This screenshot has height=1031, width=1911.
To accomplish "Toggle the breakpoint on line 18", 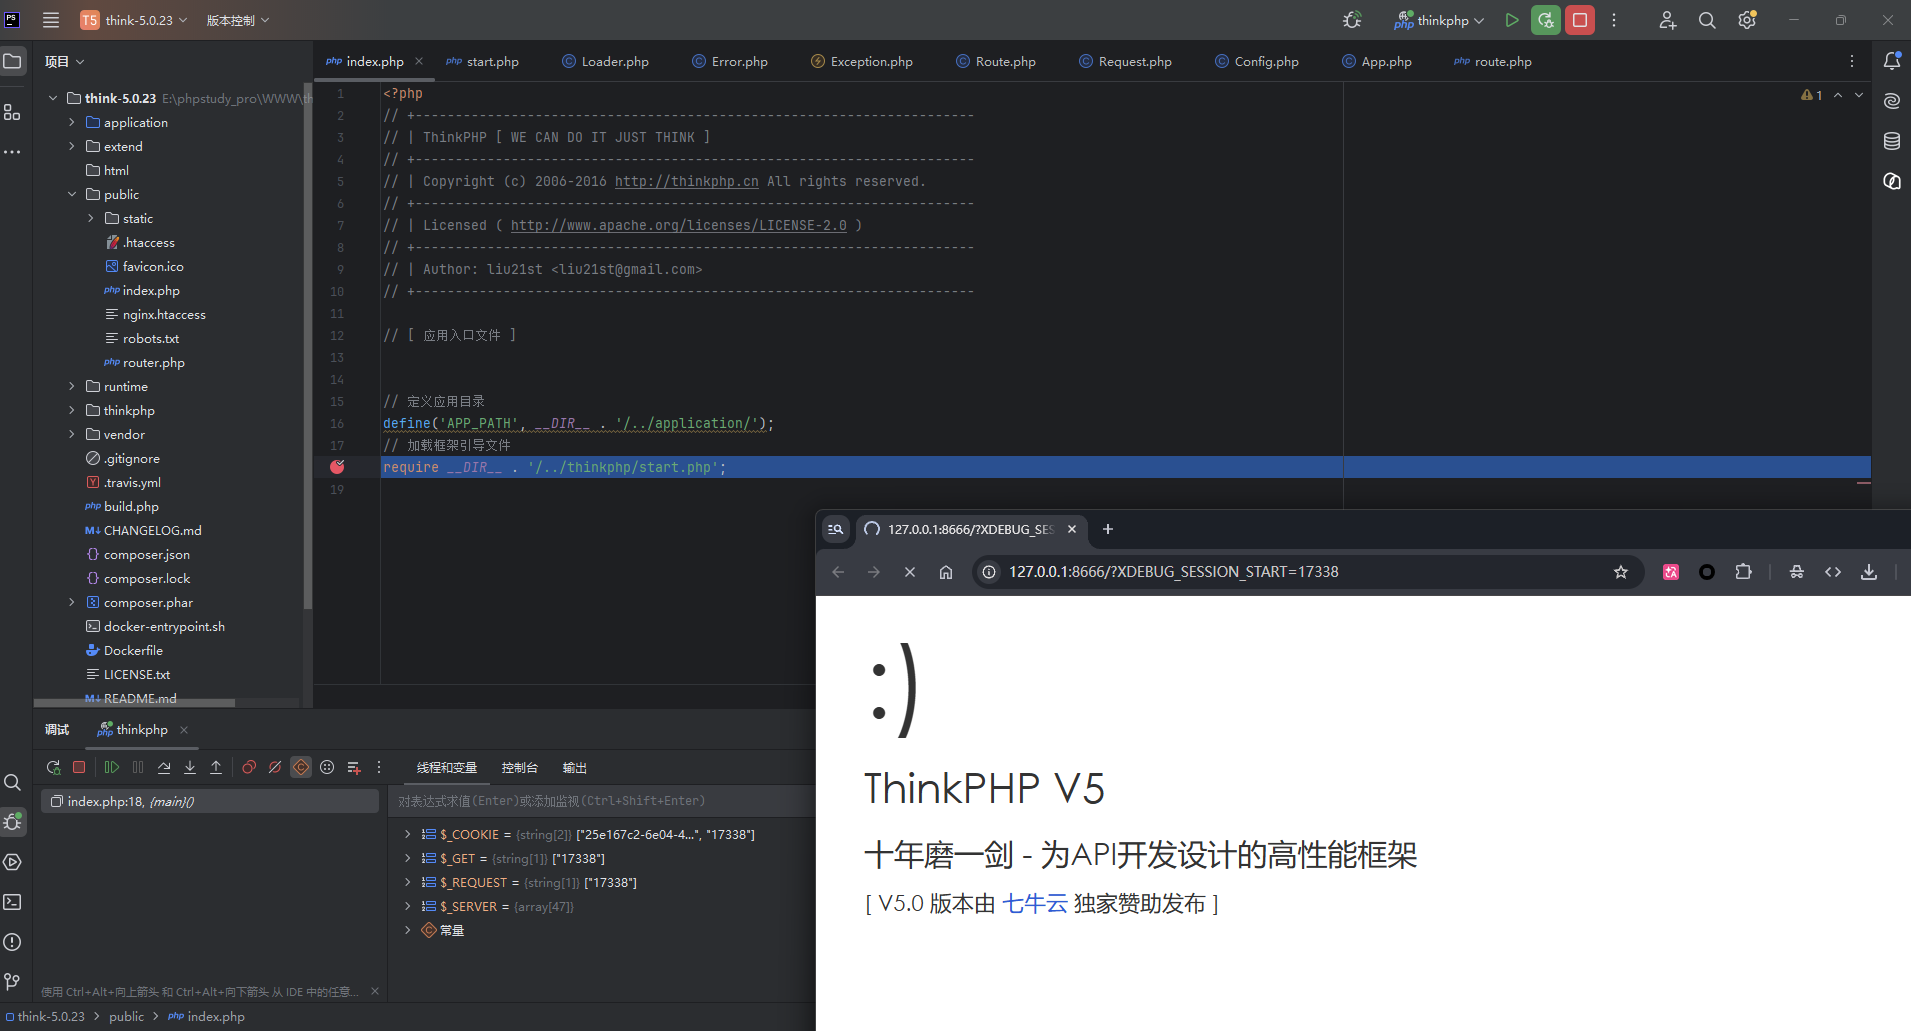I will [338, 467].
